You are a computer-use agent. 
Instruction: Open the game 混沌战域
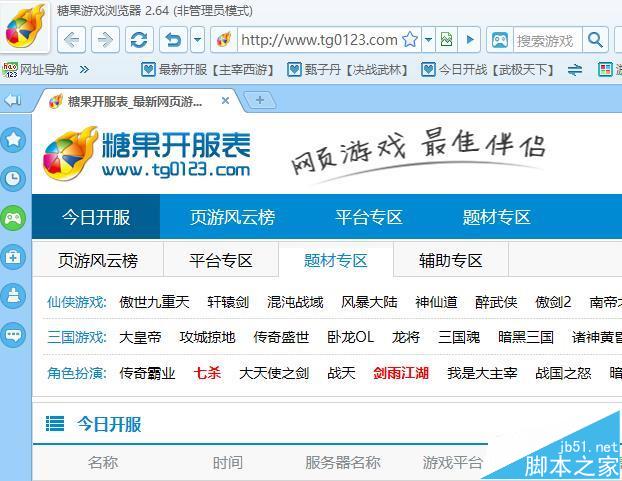coord(295,302)
